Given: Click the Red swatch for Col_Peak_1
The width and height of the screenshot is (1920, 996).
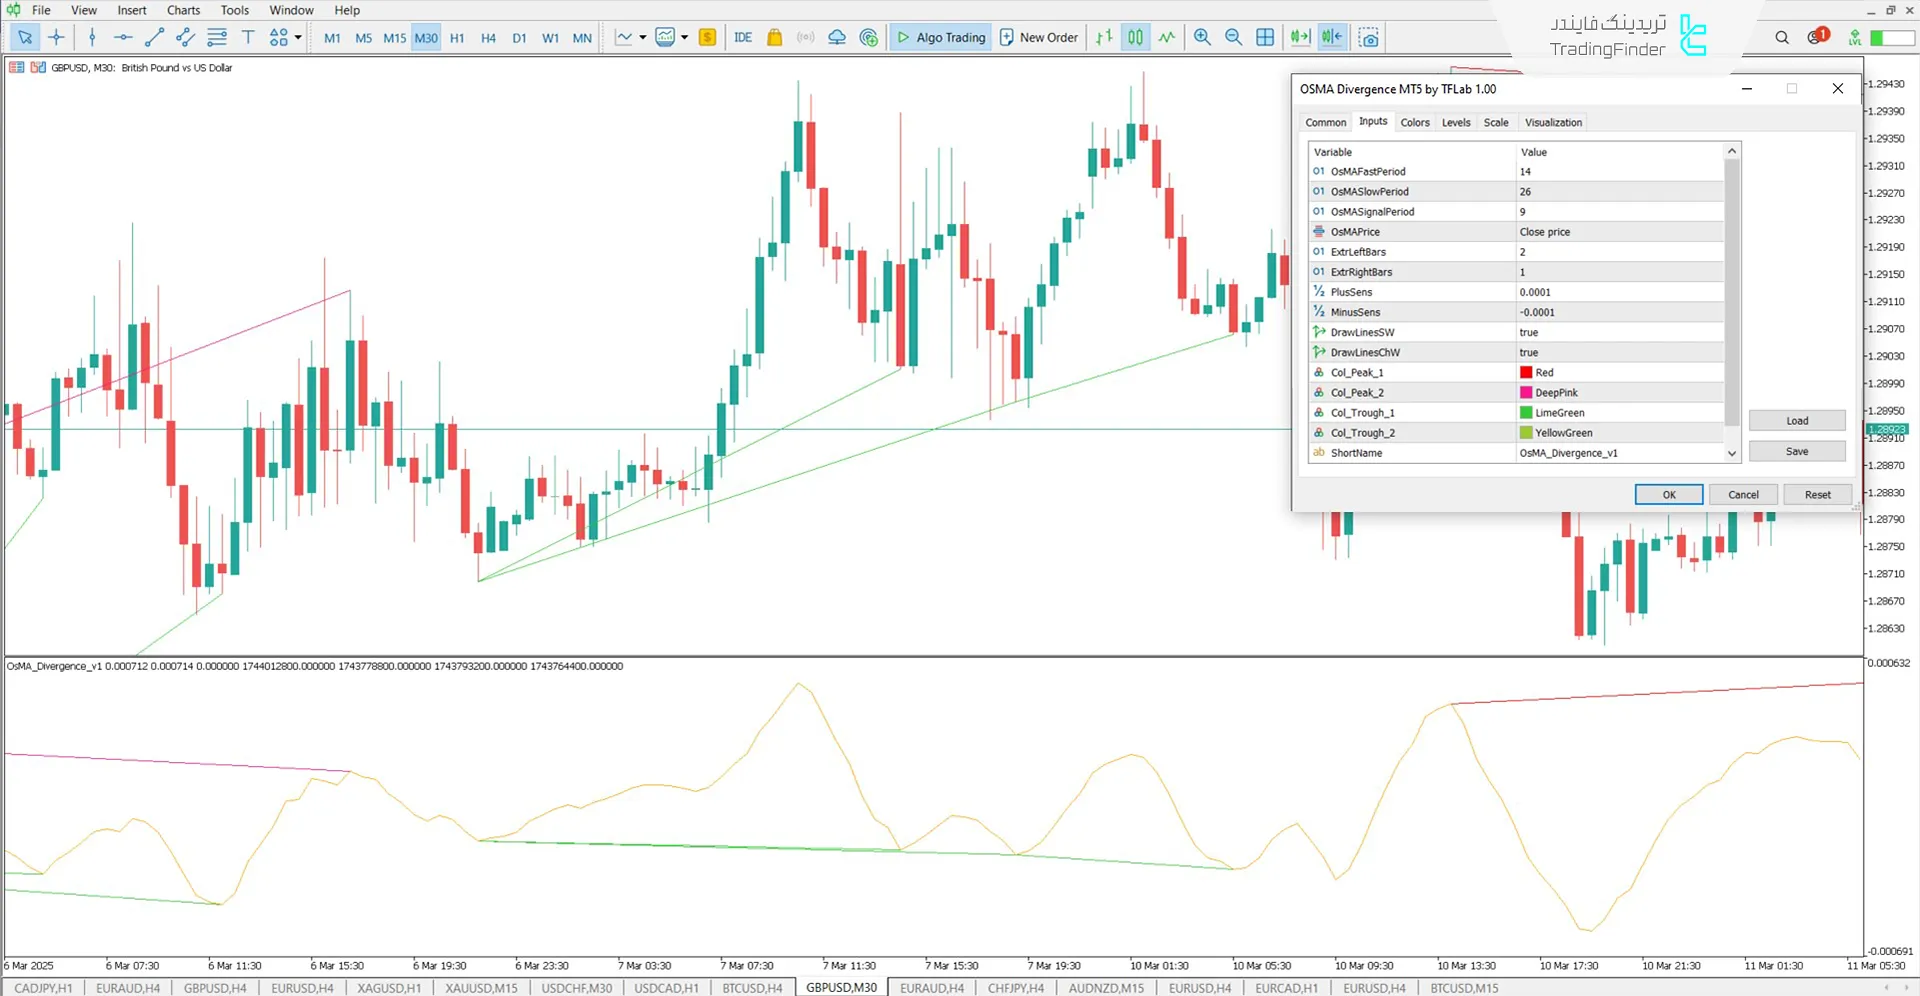Looking at the screenshot, I should coord(1525,372).
